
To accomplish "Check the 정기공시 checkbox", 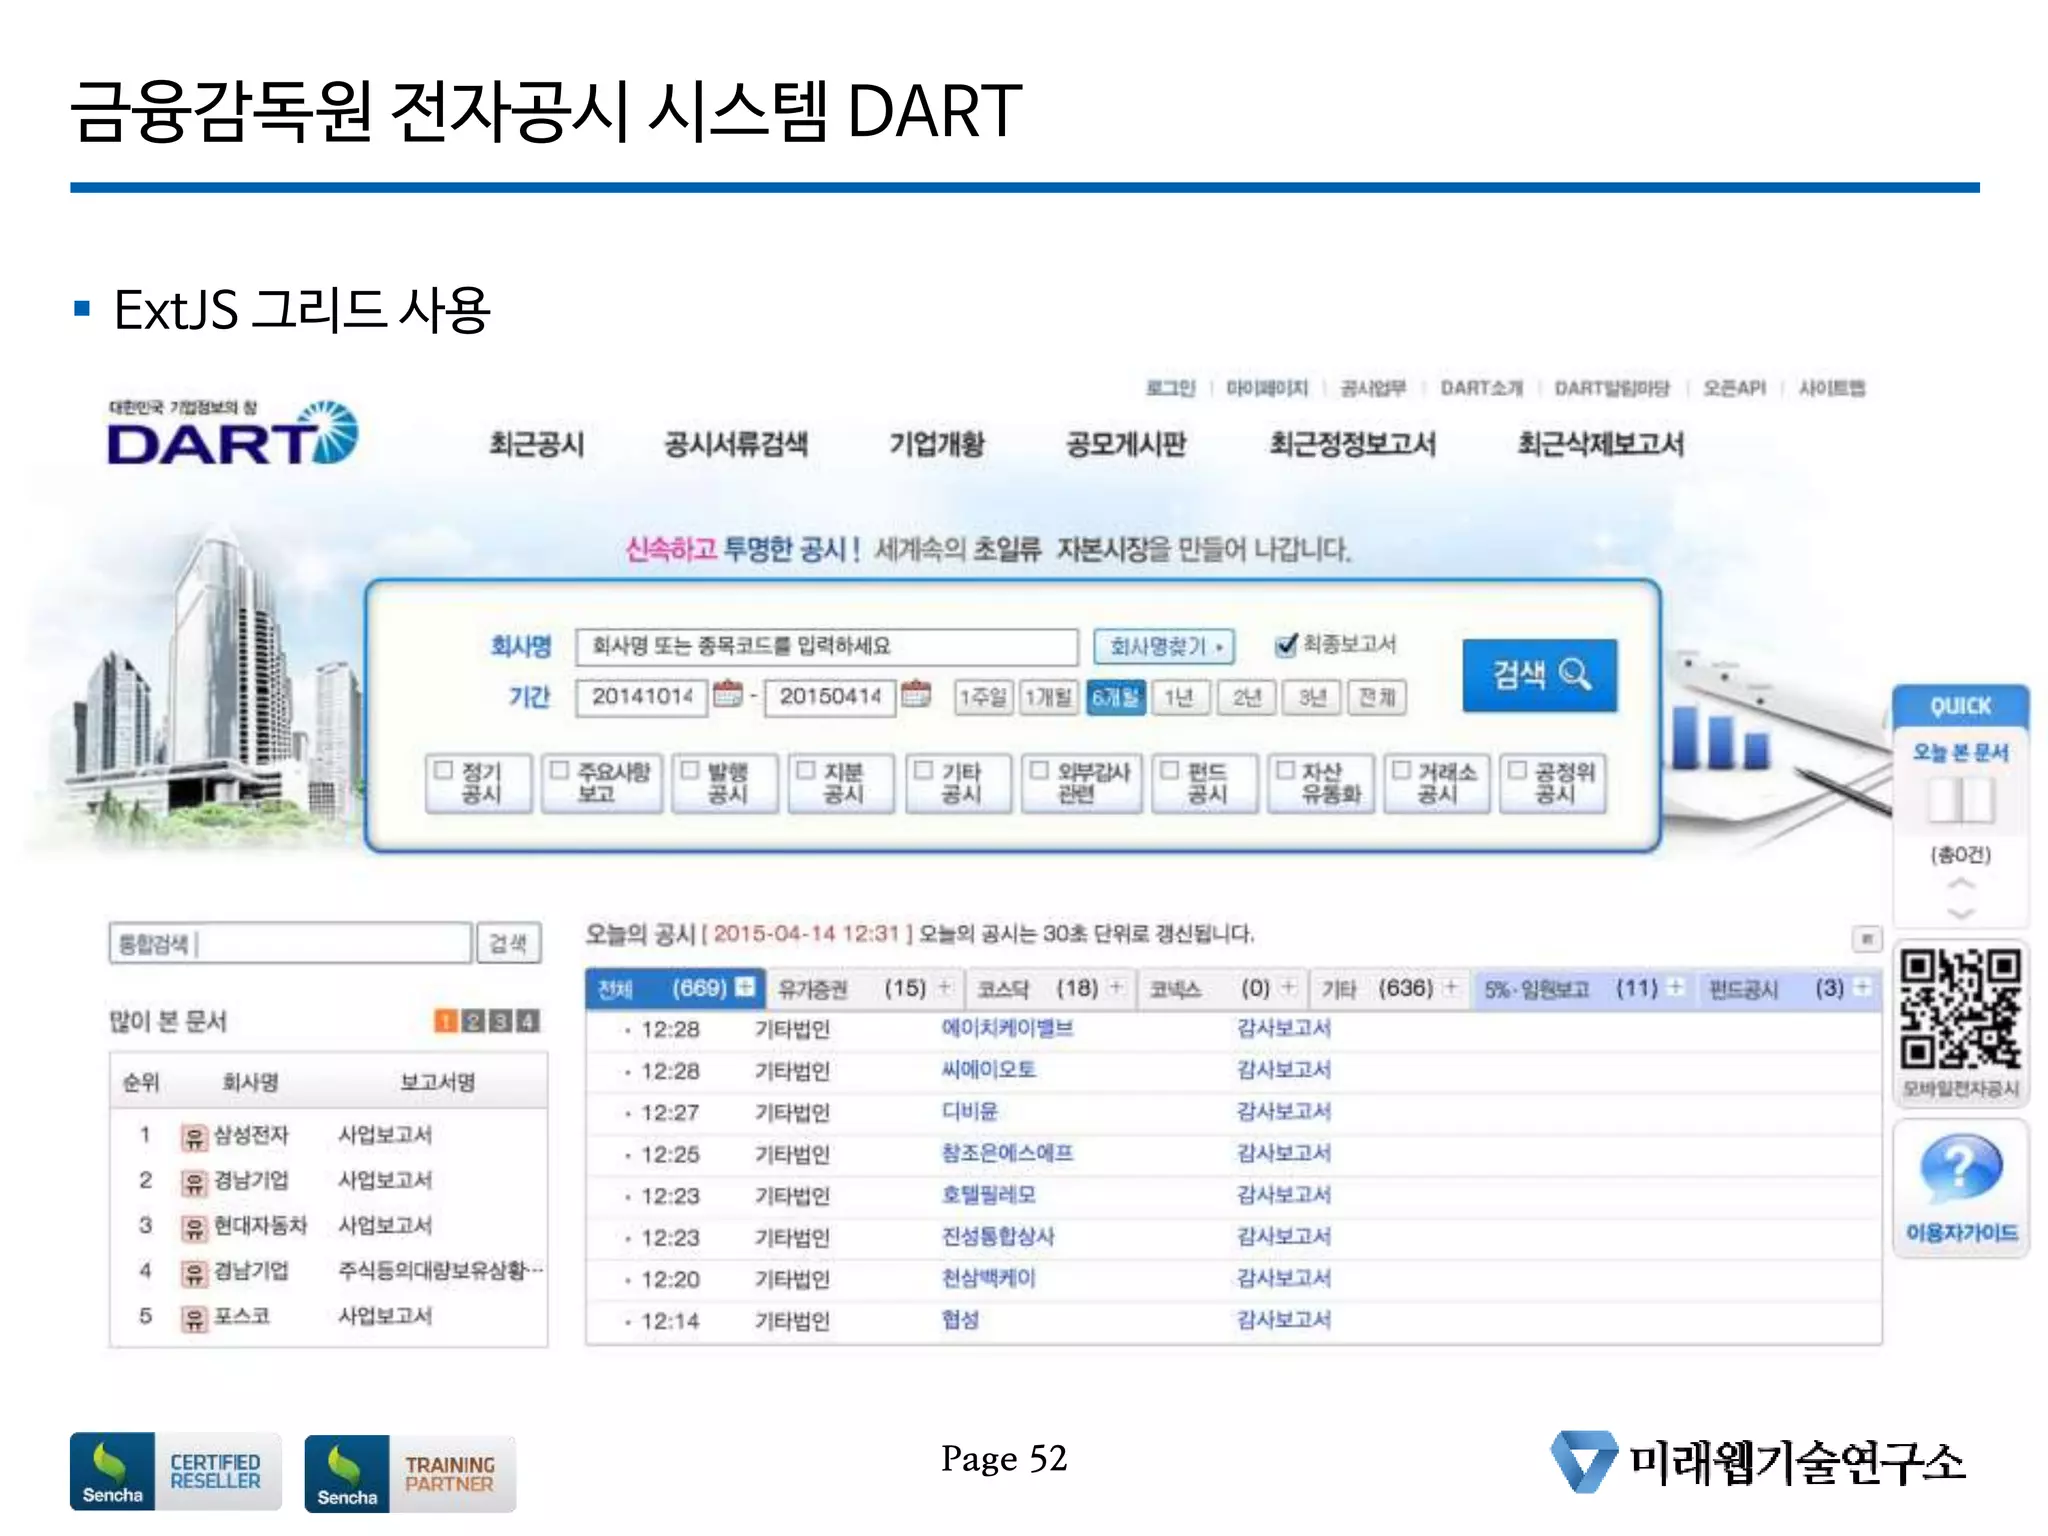I will [443, 770].
